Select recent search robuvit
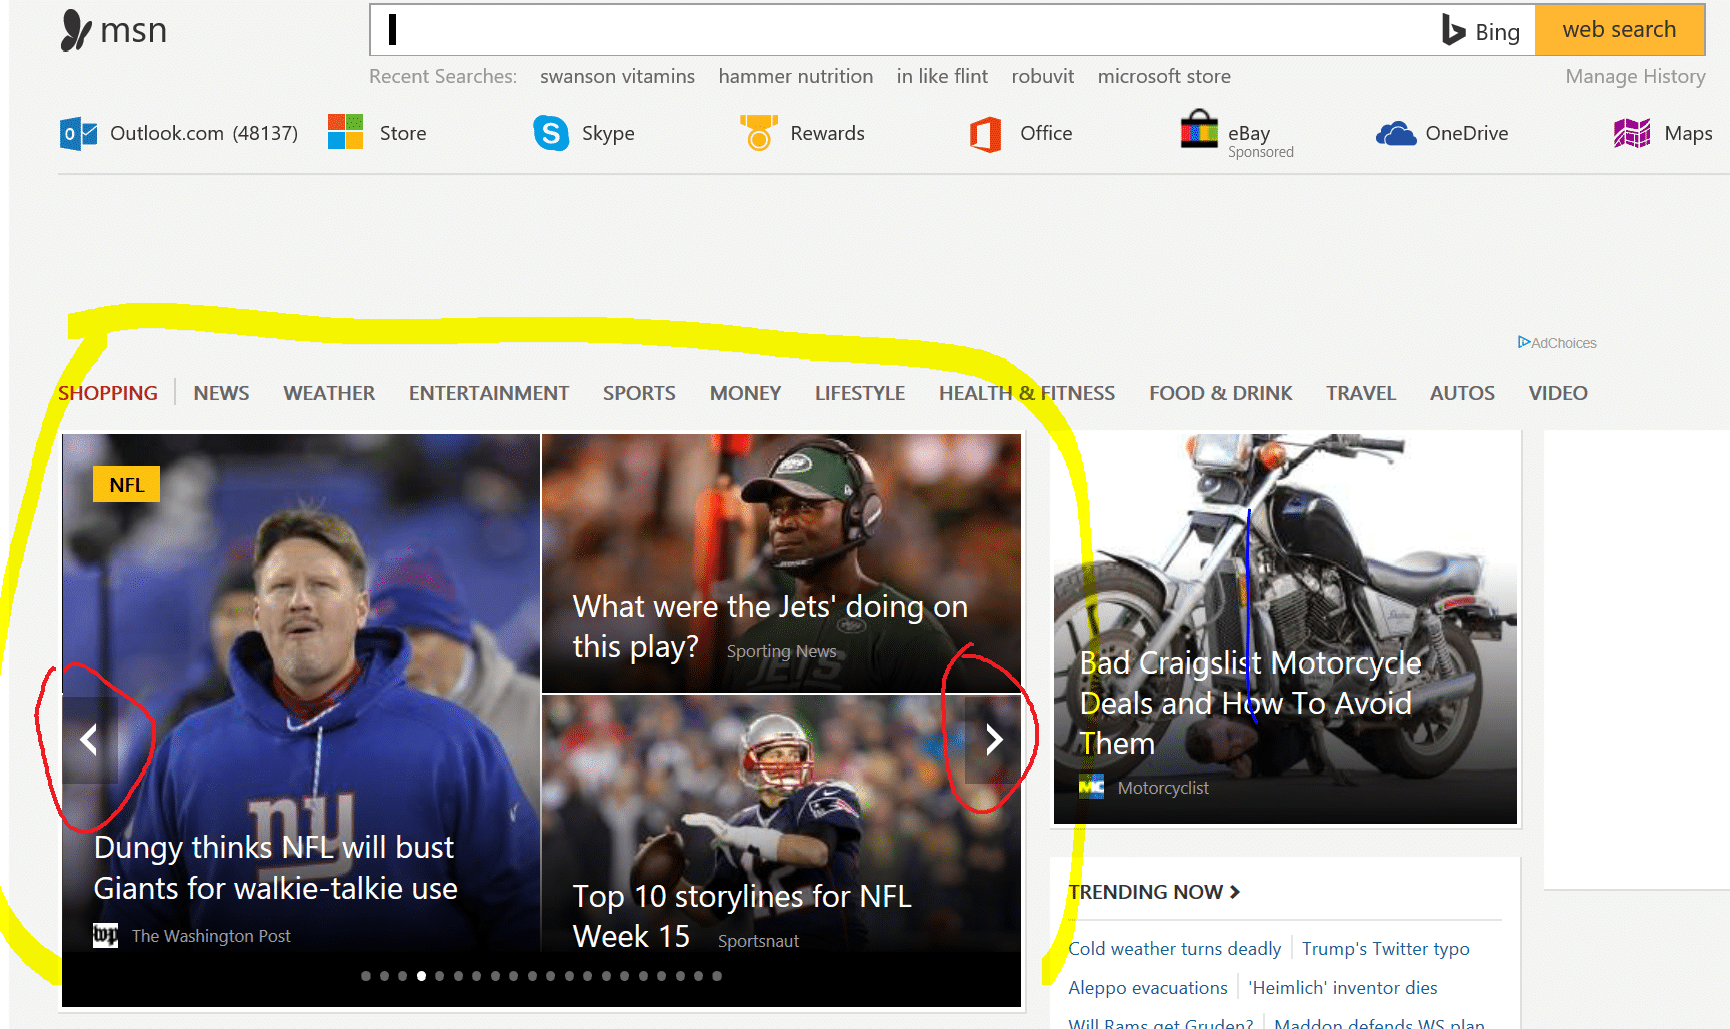Viewport: 1730px width, 1029px height. point(1042,76)
